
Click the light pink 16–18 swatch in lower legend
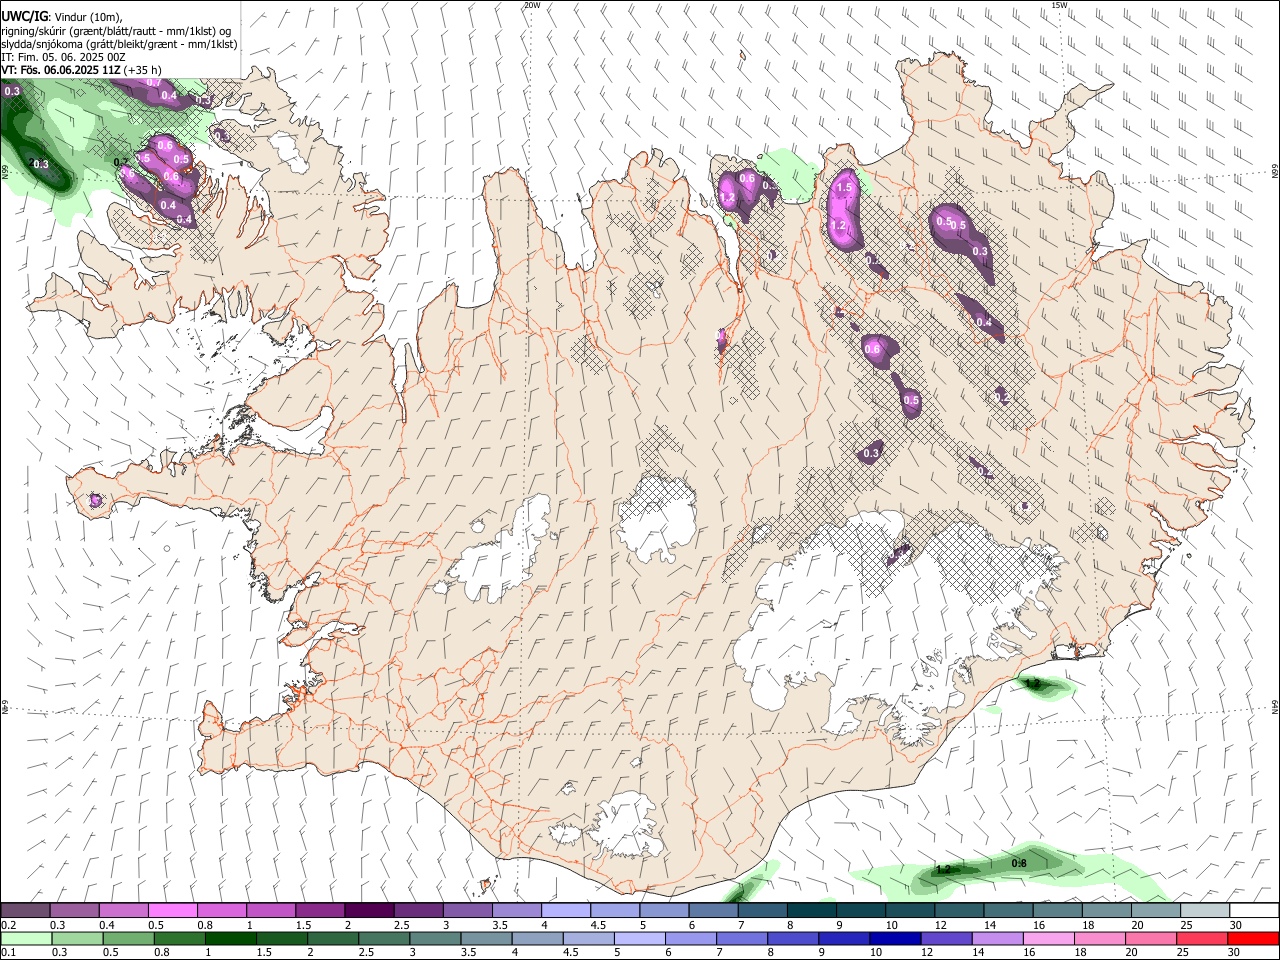pyautogui.click(x=1047, y=939)
